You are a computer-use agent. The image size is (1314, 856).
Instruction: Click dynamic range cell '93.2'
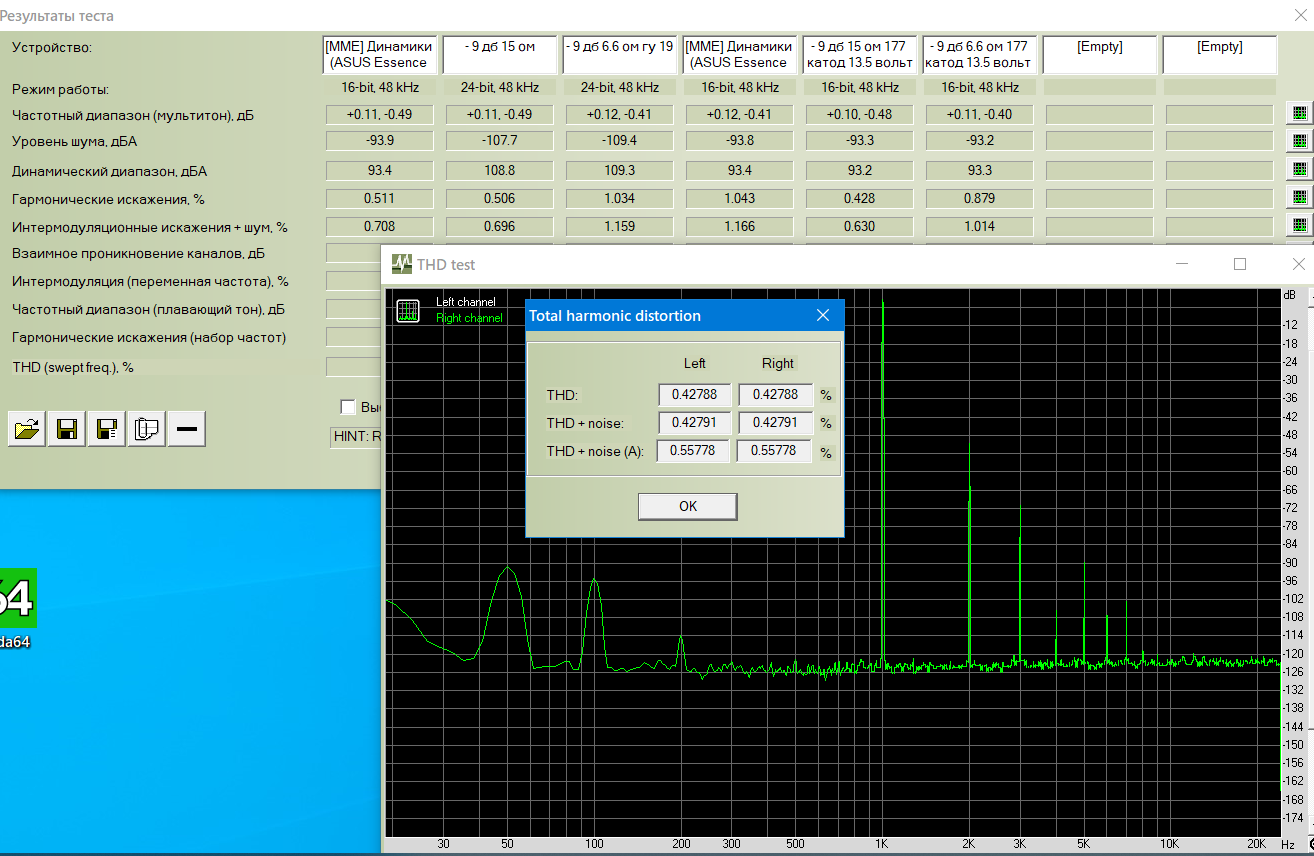coord(860,170)
